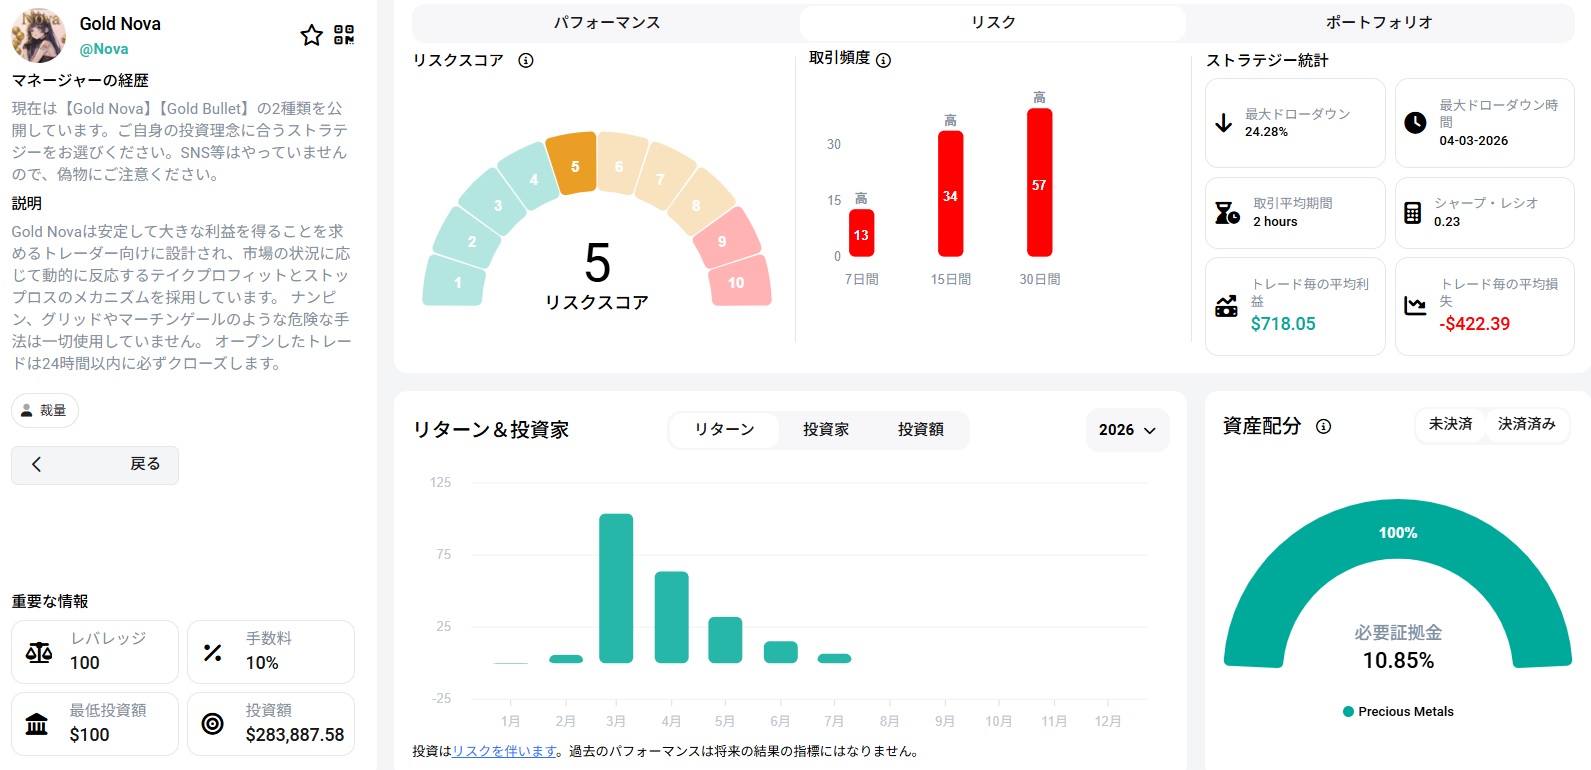Image resolution: width=1591 pixels, height=770 pixels.
Task: Click the $100 minimum investment value
Action: [89, 735]
